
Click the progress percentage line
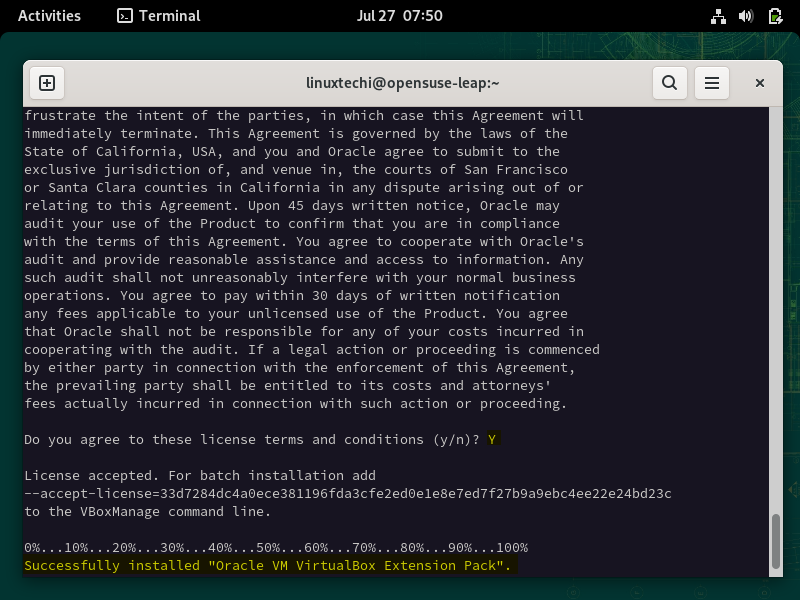[276, 547]
